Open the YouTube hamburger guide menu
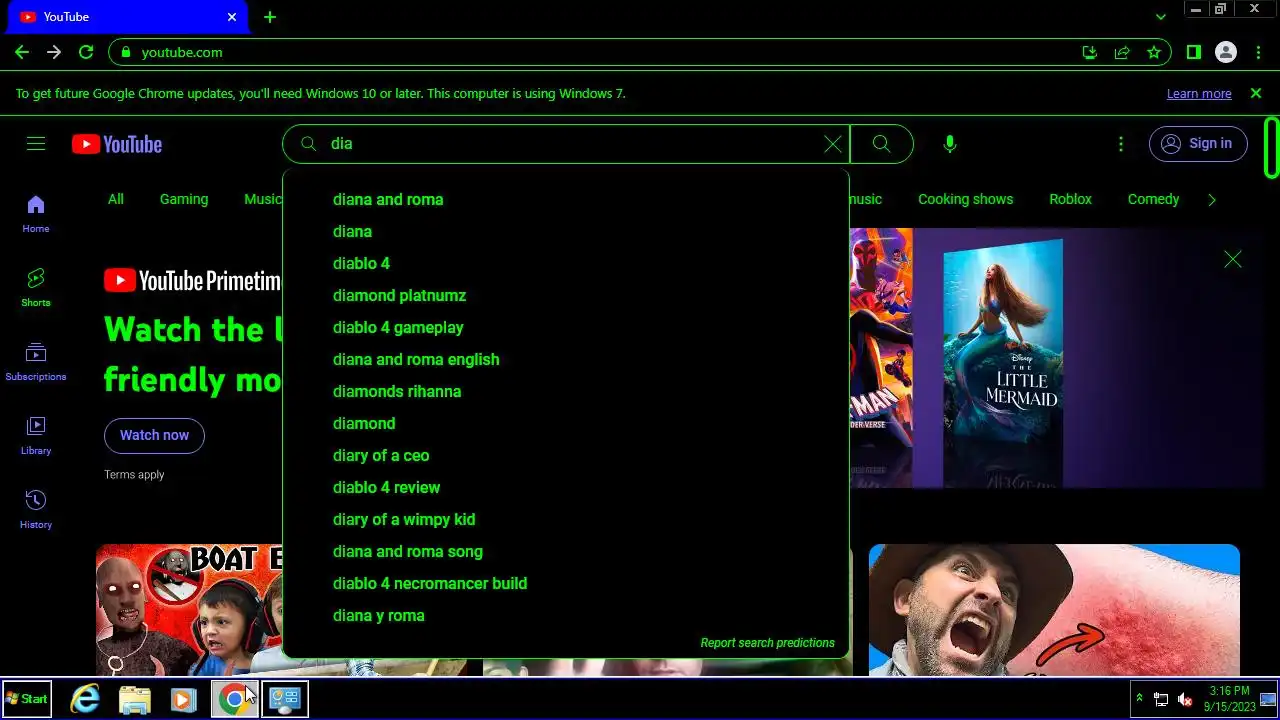The width and height of the screenshot is (1280, 720). tap(36, 144)
